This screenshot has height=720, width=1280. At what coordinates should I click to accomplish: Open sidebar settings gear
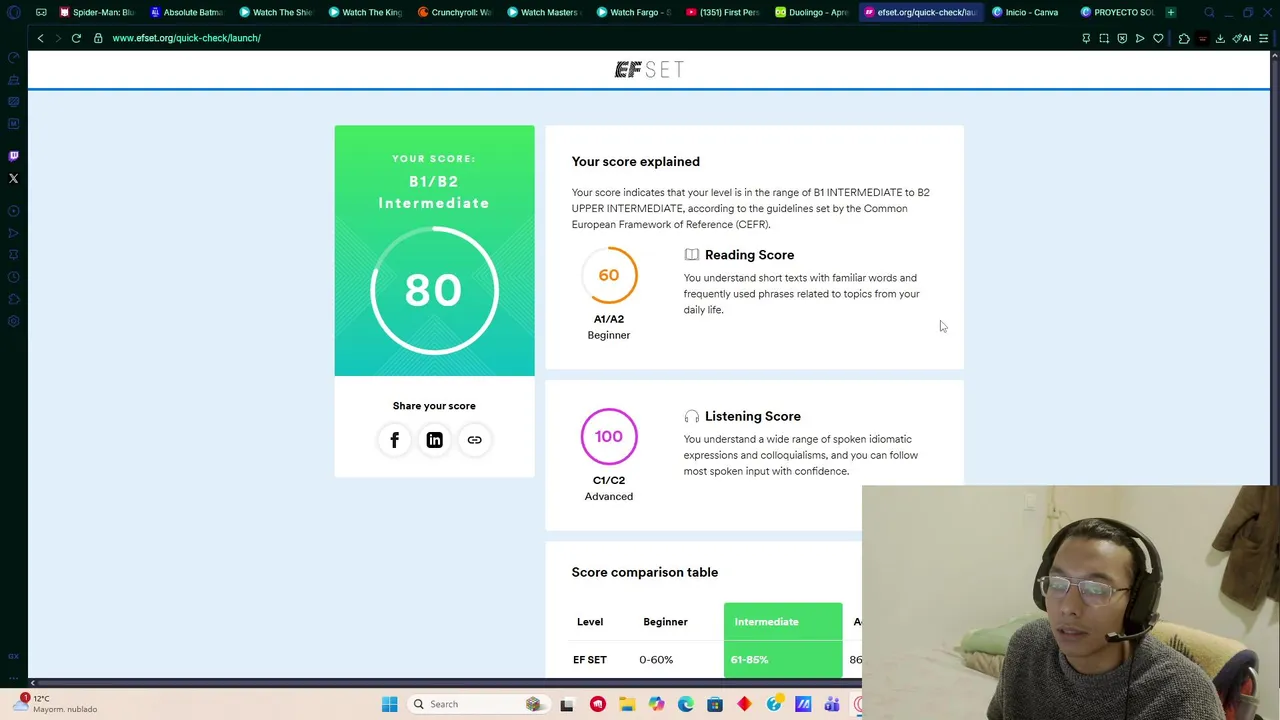coord(13,321)
